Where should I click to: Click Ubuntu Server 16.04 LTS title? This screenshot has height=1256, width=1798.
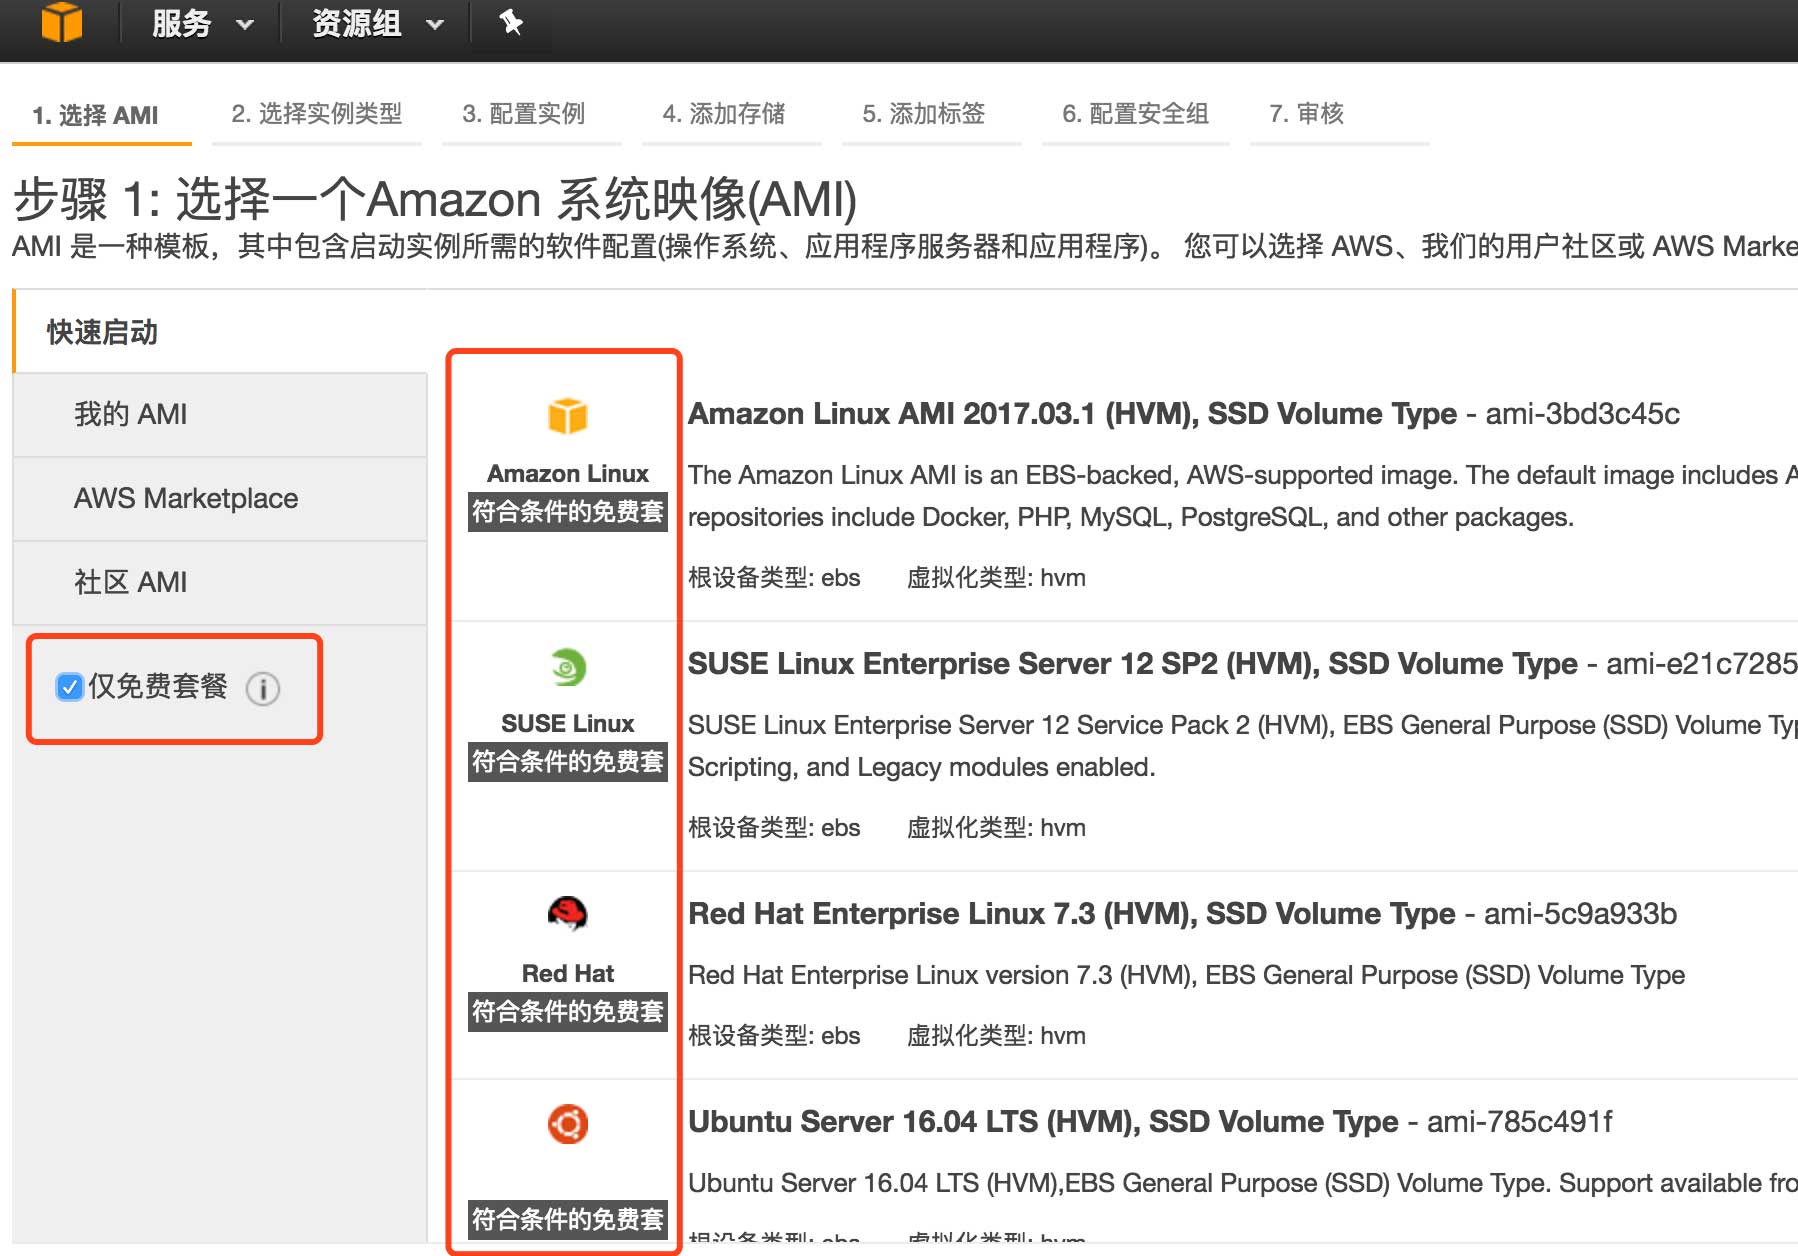[1043, 1122]
